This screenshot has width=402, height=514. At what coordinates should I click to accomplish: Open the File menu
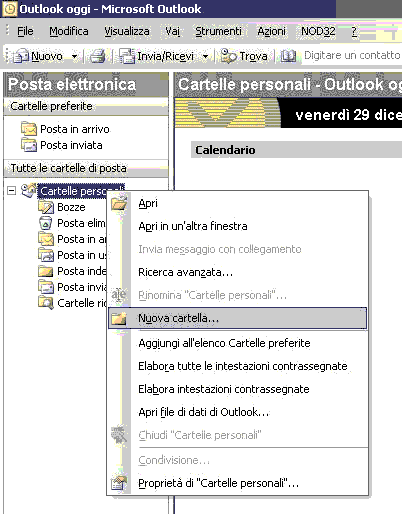[x=25, y=31]
